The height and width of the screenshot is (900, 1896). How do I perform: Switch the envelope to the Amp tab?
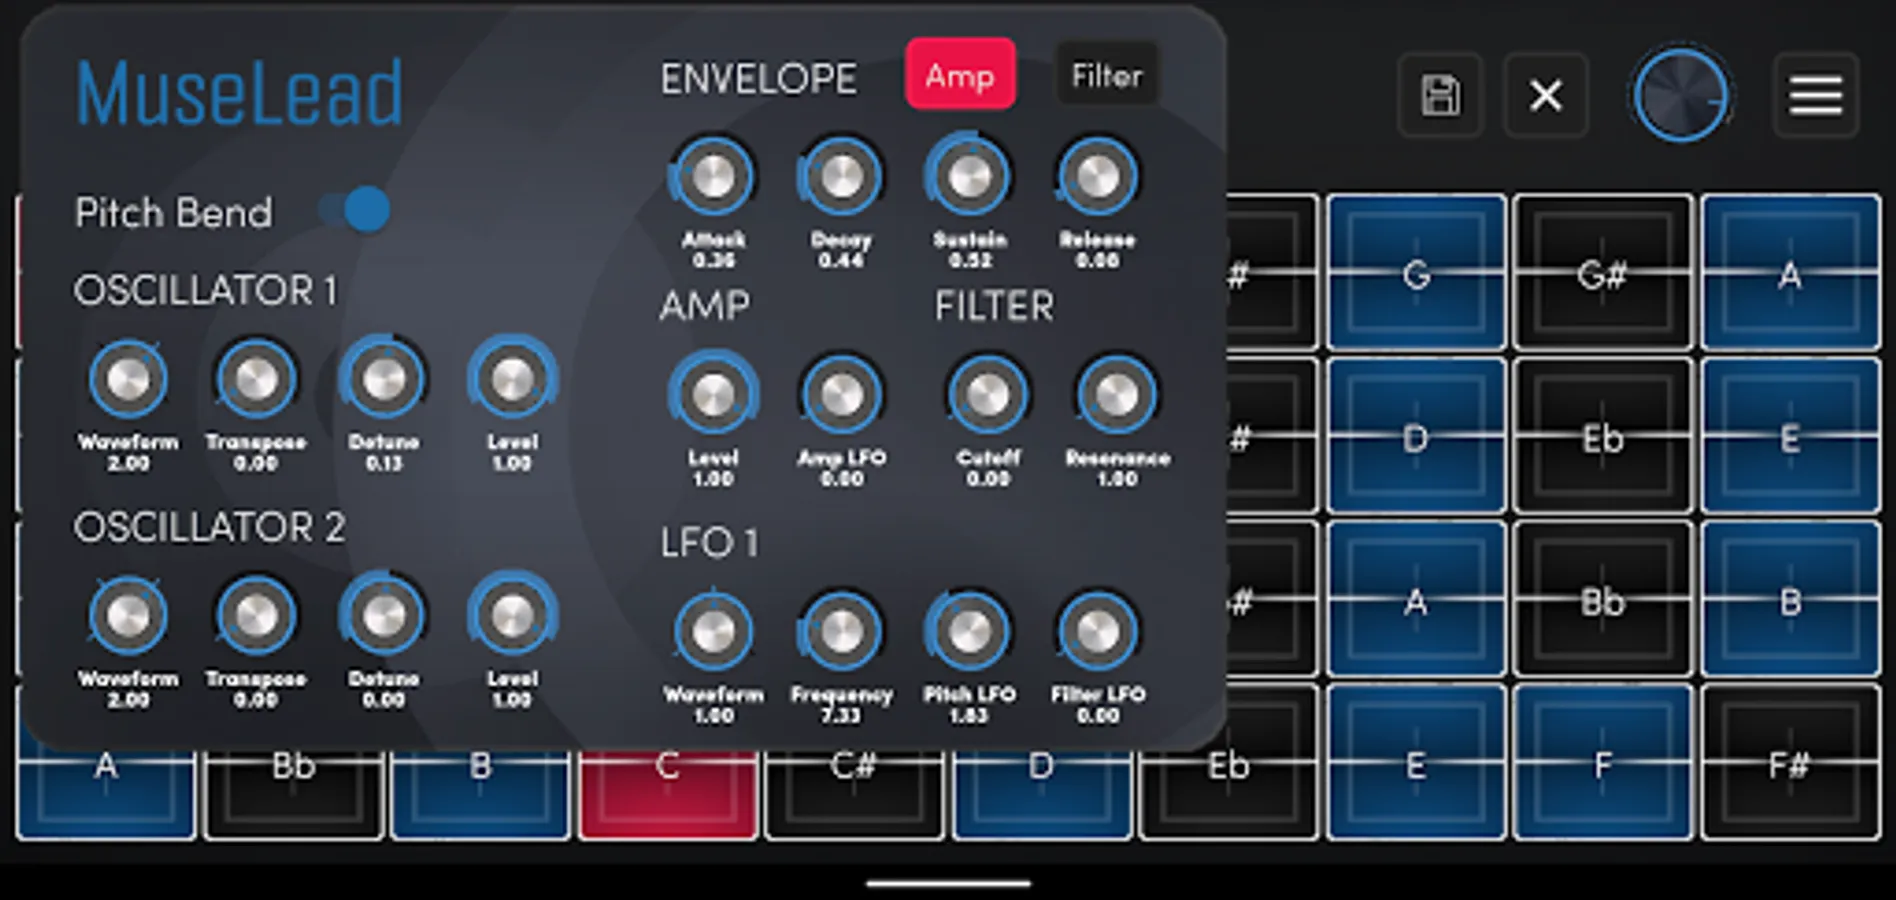pyautogui.click(x=960, y=75)
